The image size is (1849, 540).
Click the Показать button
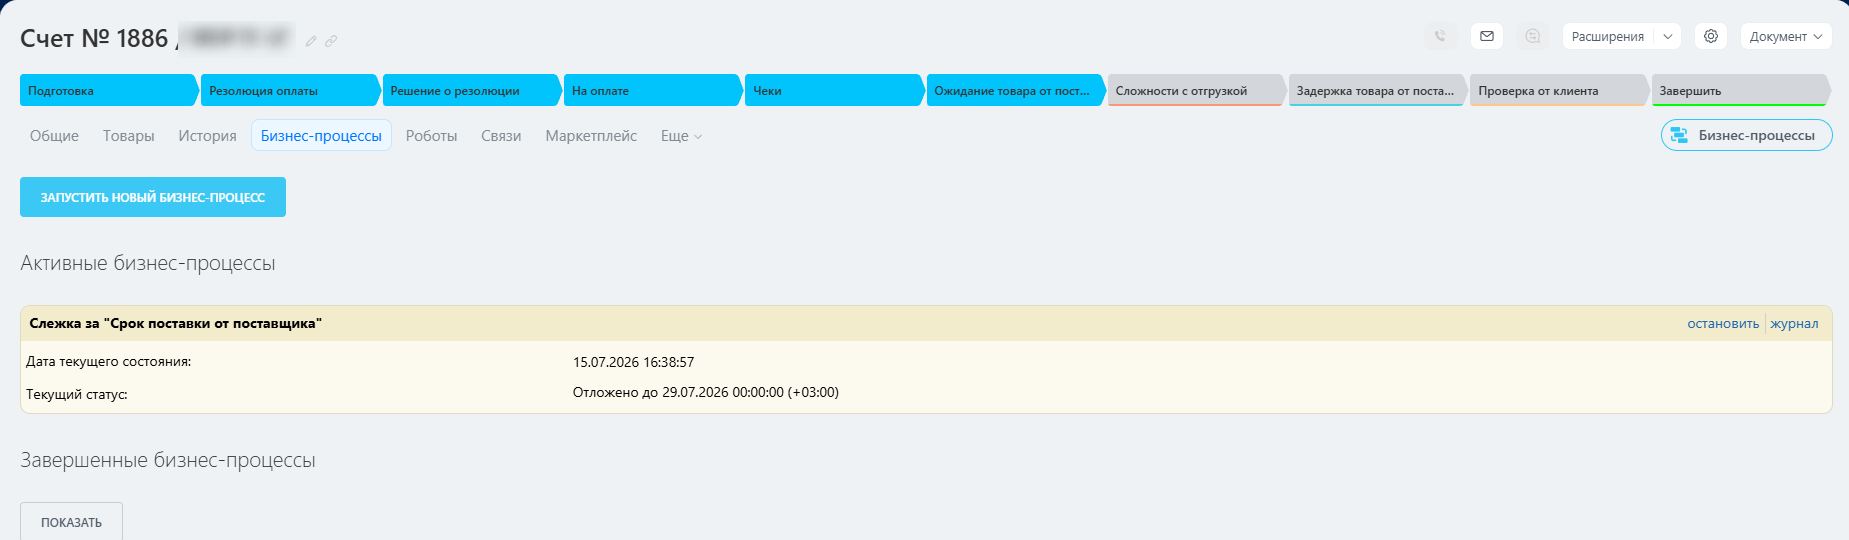point(71,522)
